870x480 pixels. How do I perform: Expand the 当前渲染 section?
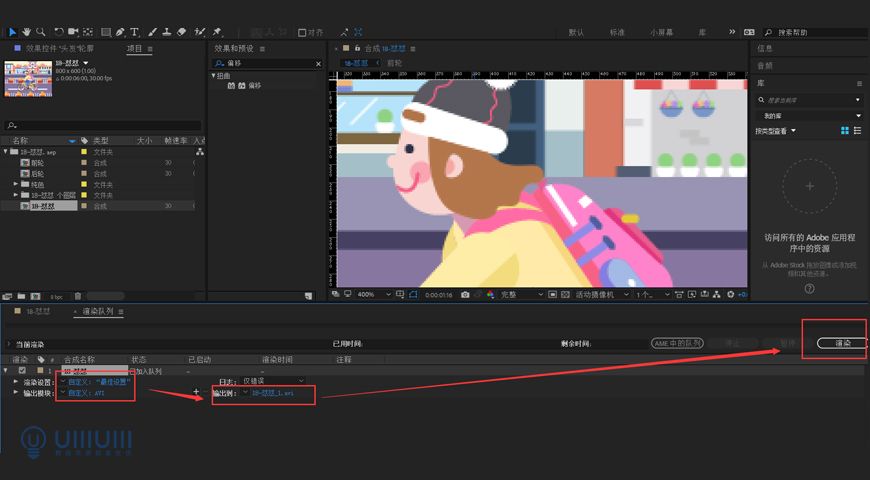[8, 344]
